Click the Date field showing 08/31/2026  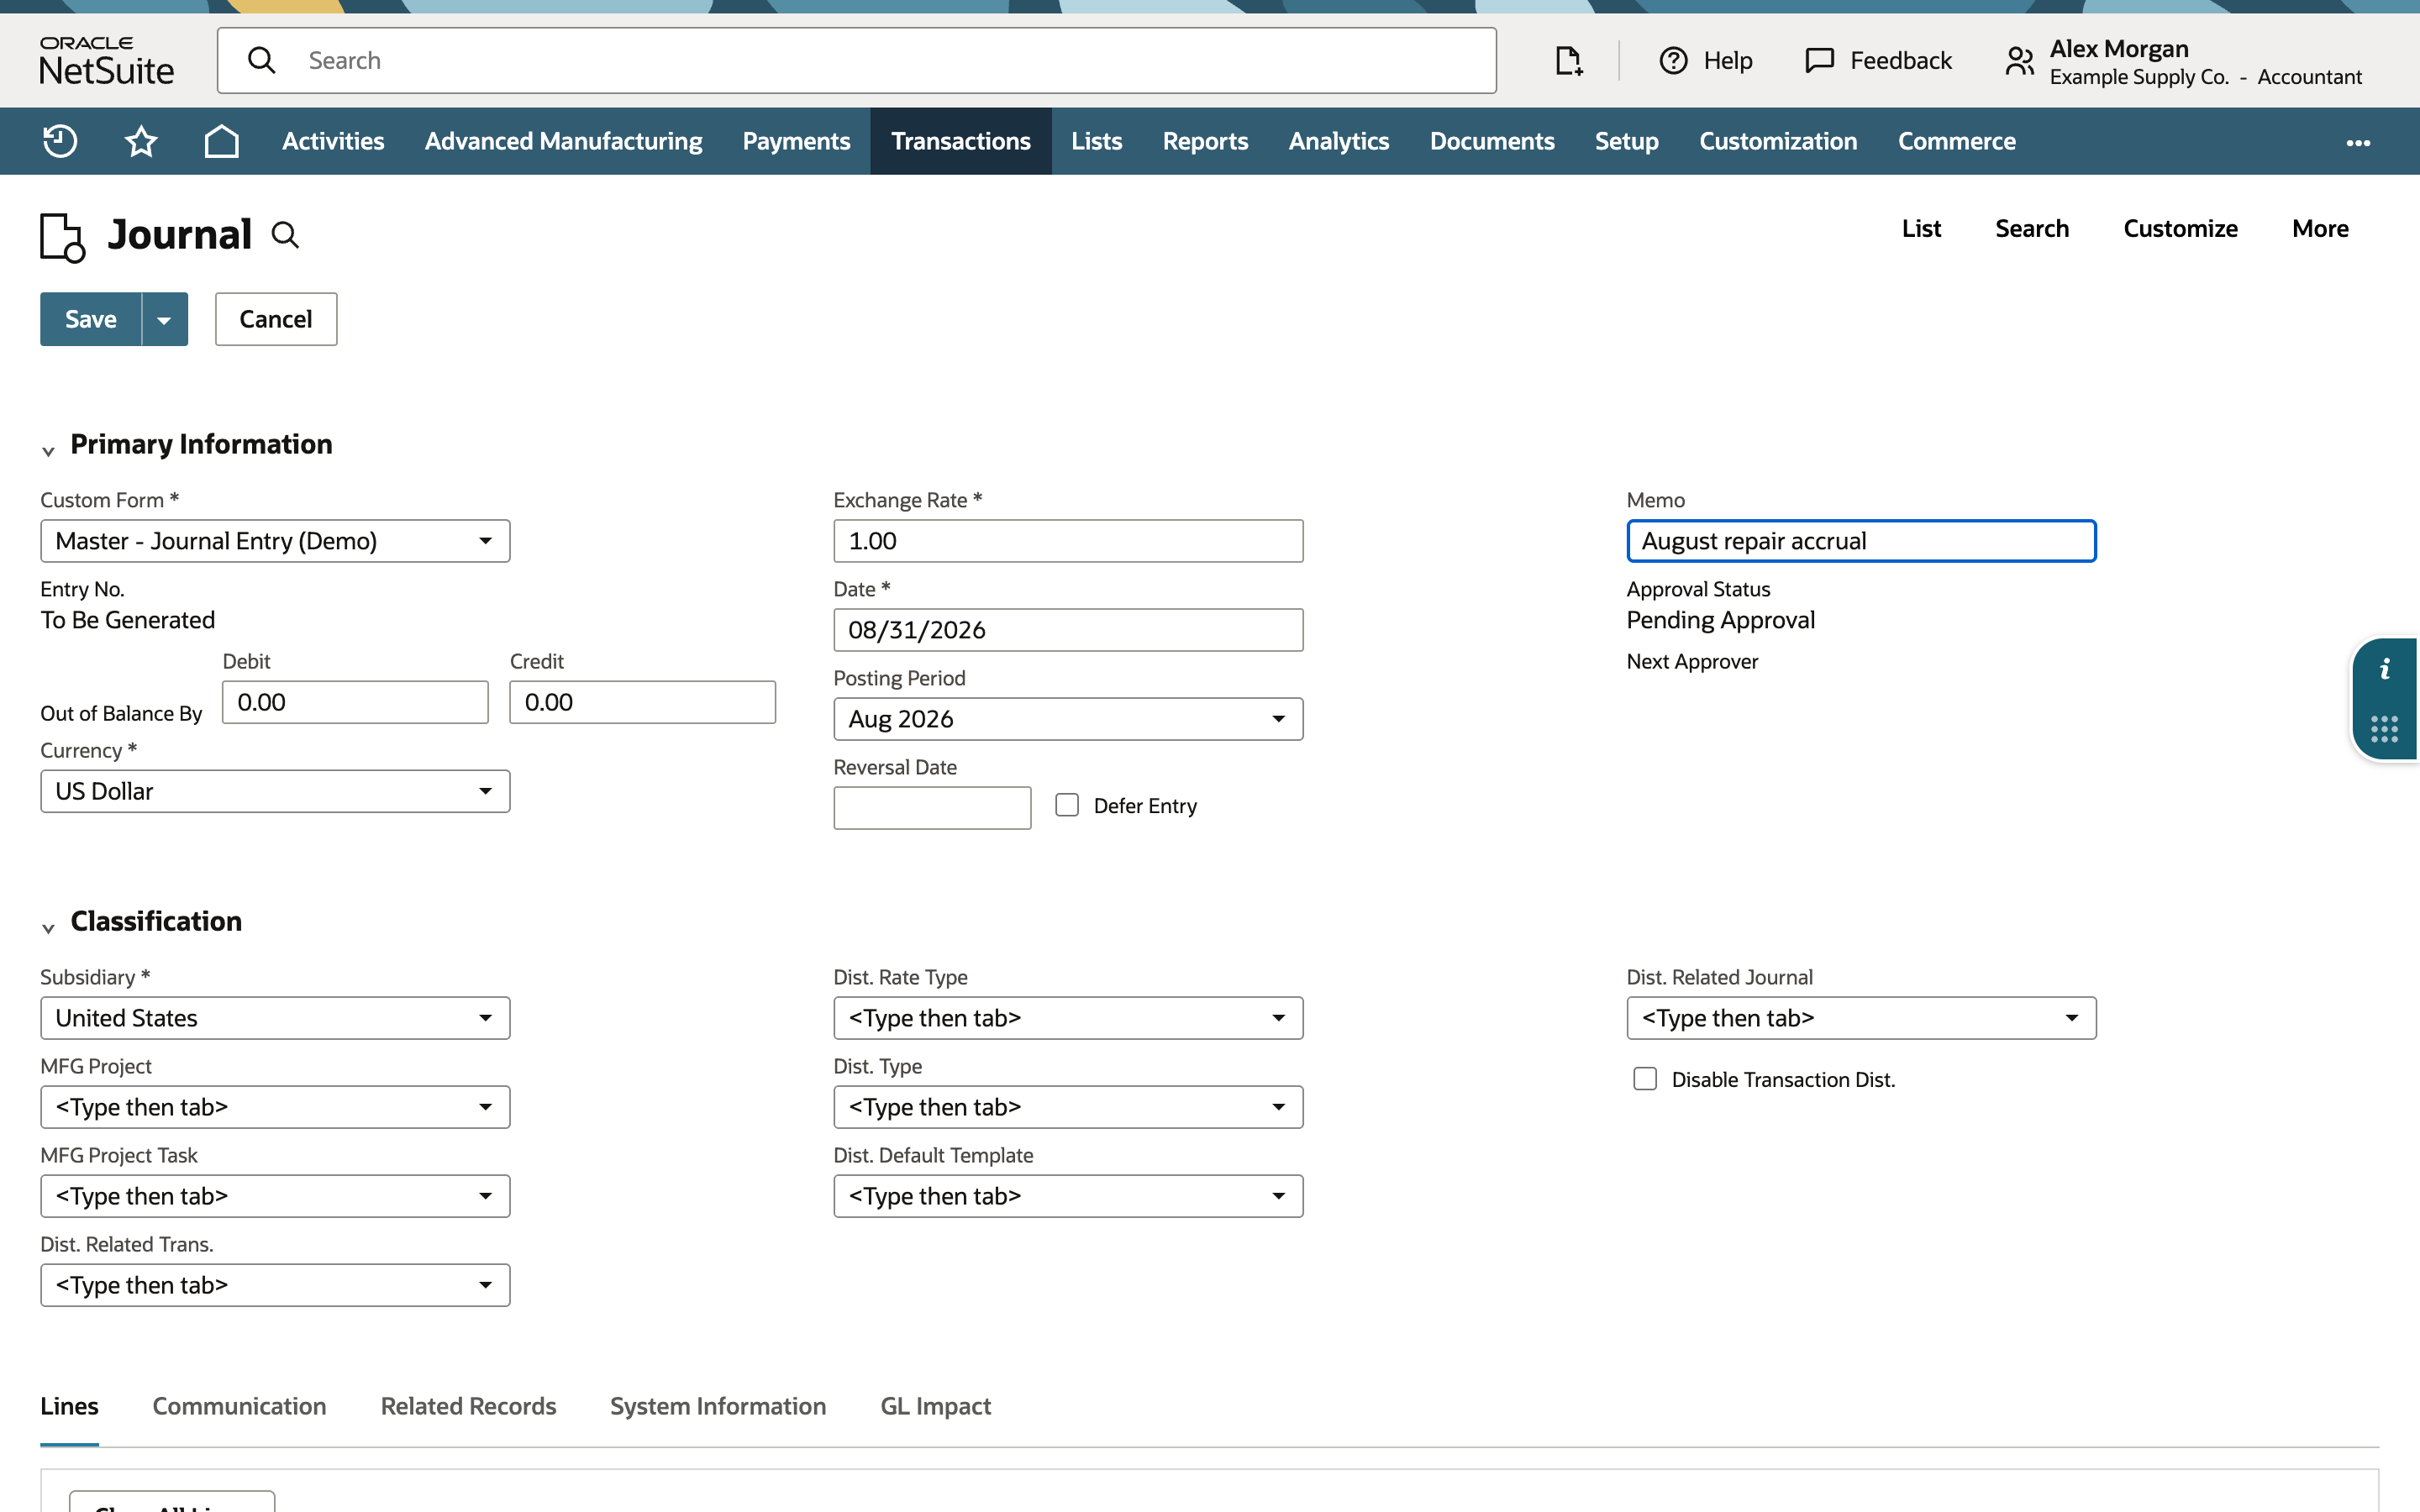(x=1068, y=630)
